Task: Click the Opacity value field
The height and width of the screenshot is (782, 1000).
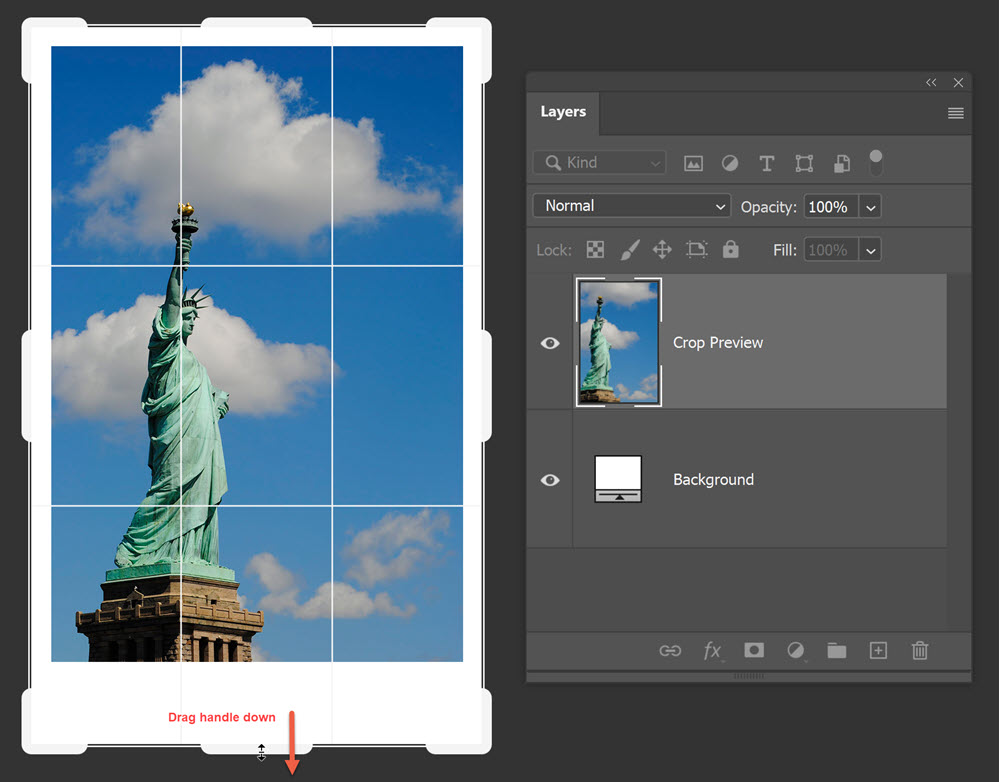Action: click(x=832, y=207)
